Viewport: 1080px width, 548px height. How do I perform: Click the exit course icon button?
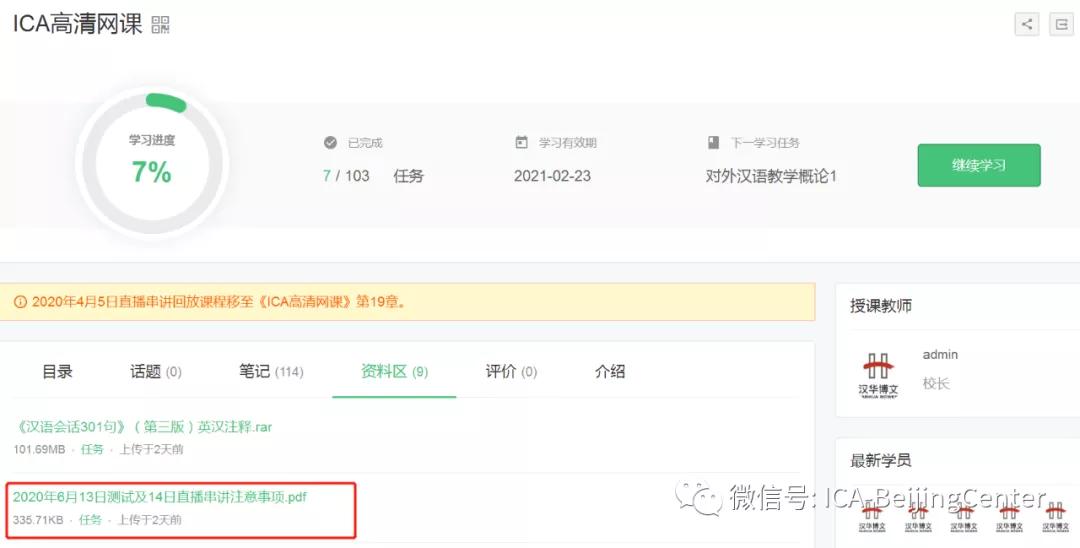1061,24
